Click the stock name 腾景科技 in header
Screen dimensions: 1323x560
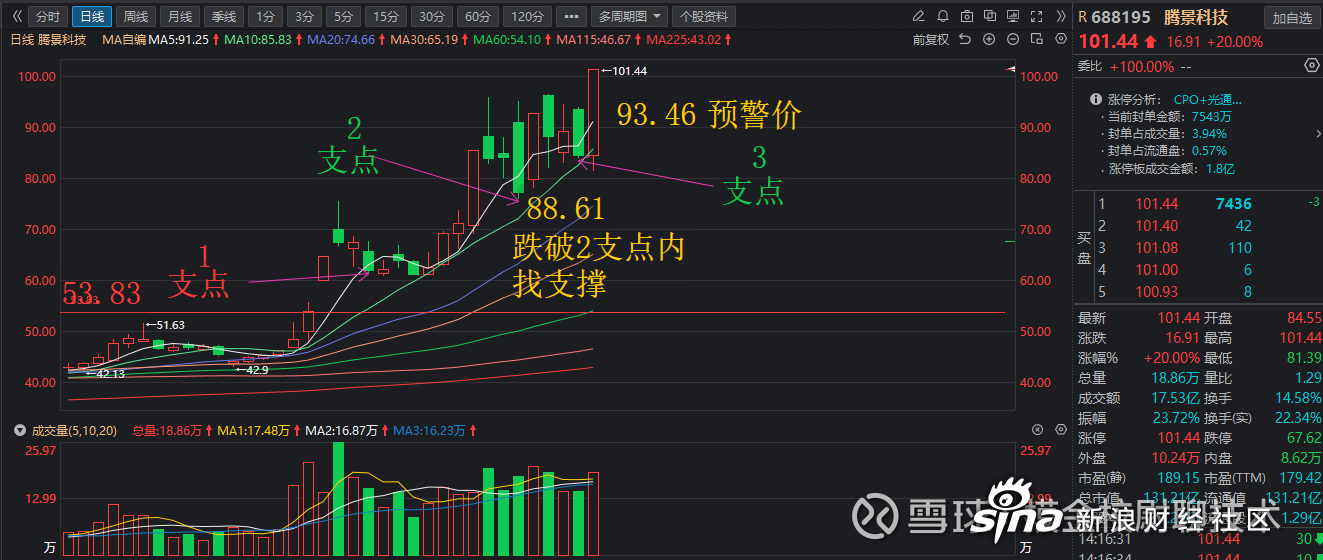point(1194,17)
